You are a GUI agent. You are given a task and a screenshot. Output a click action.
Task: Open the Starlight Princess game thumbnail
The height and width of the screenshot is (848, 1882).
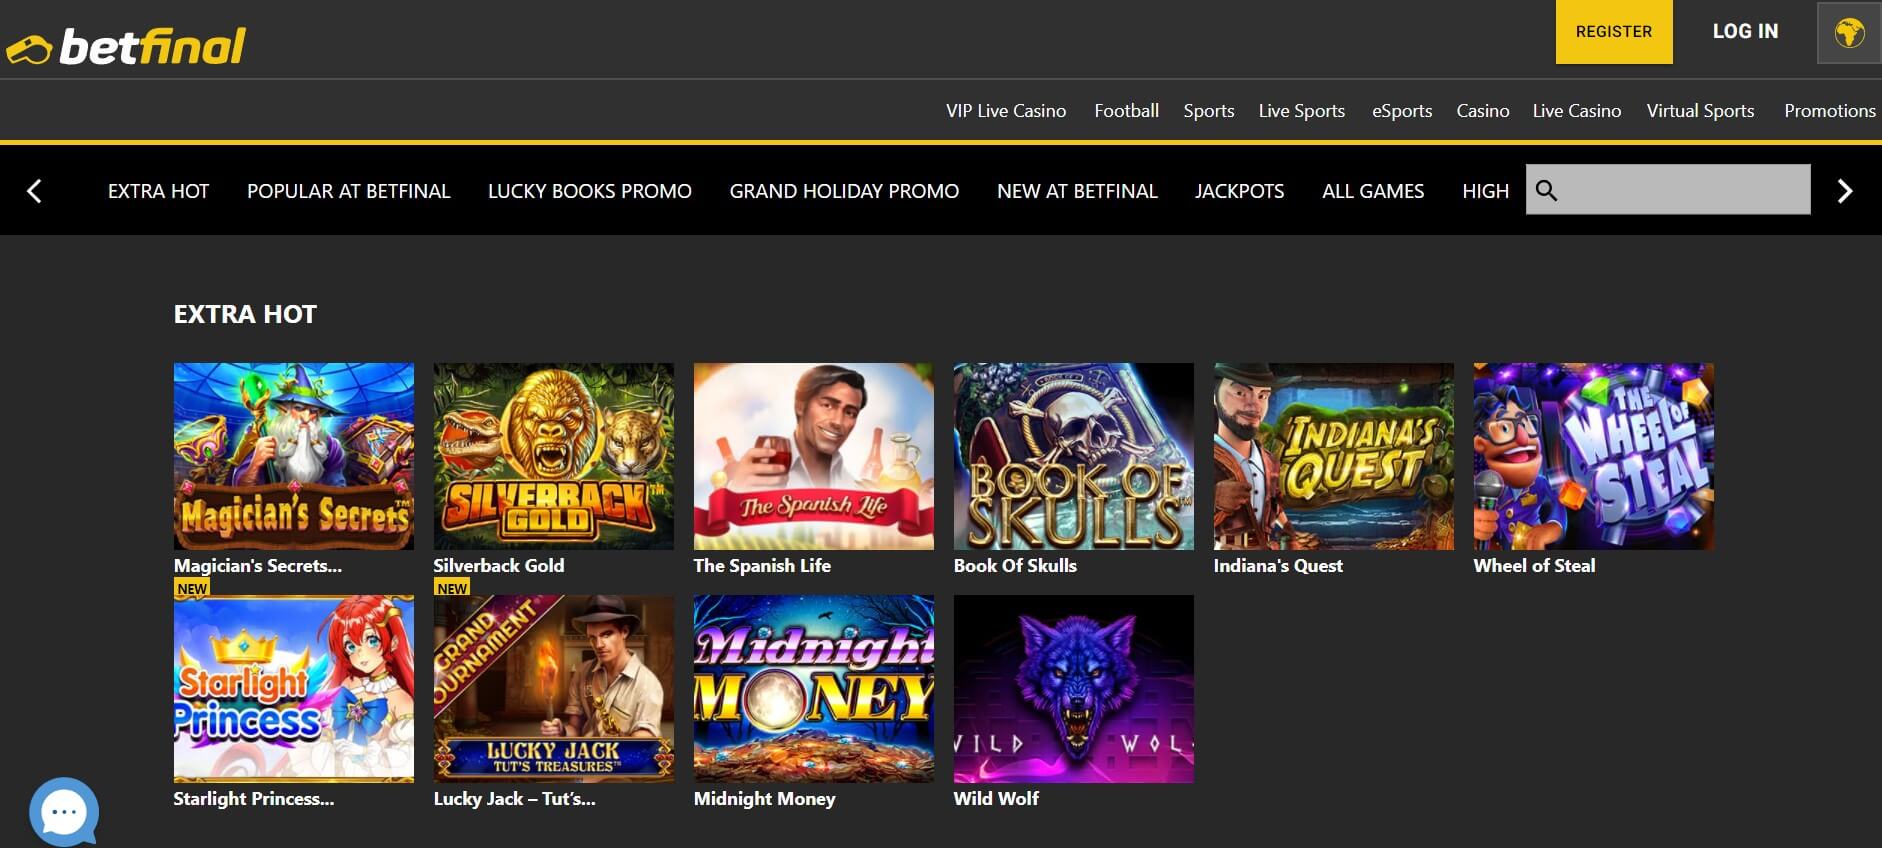[294, 689]
